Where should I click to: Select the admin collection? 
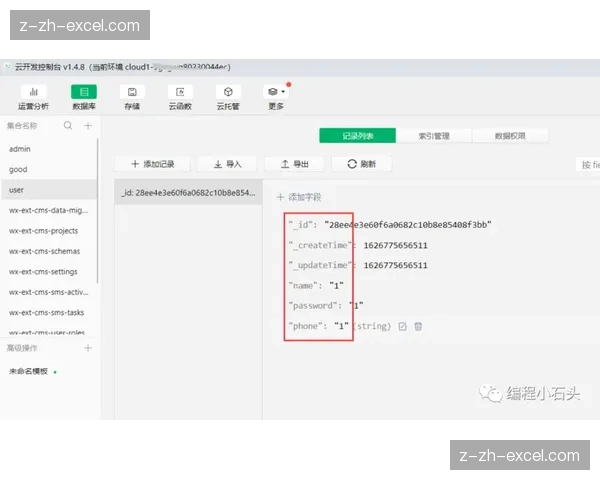coord(49,149)
